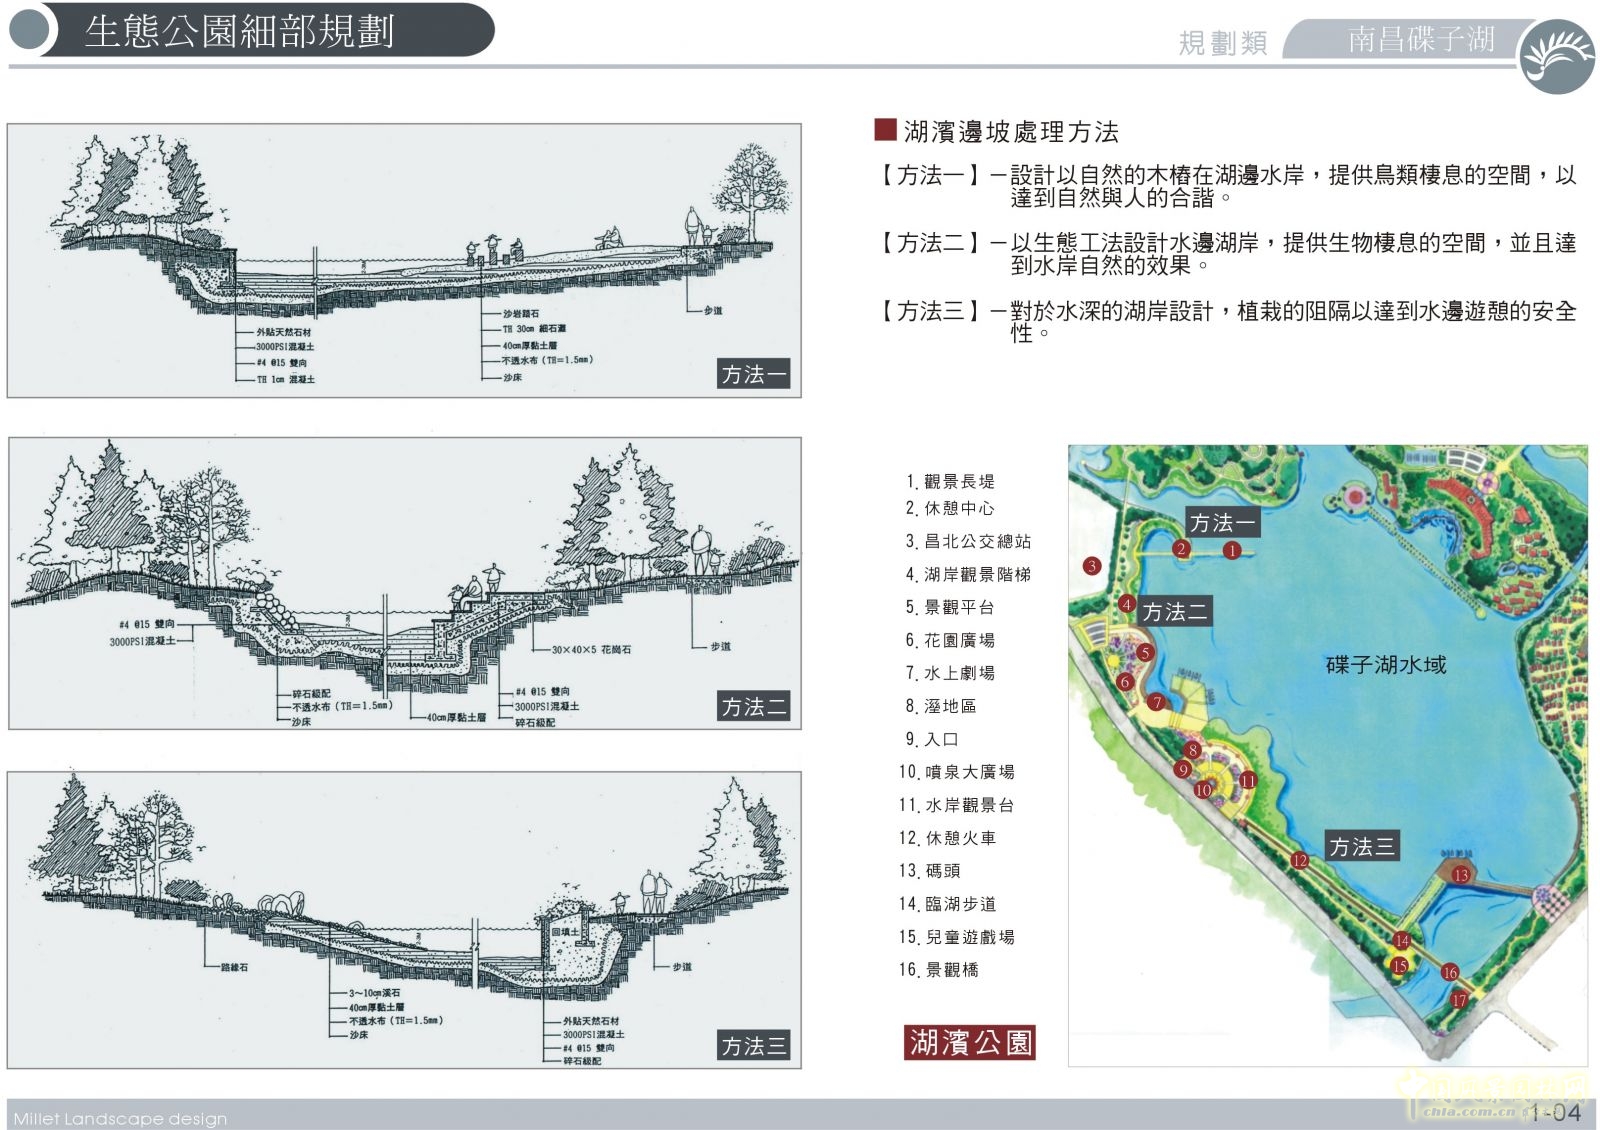The image size is (1600, 1130).
Task: Select red marker 12 on the map
Action: [x=1299, y=860]
